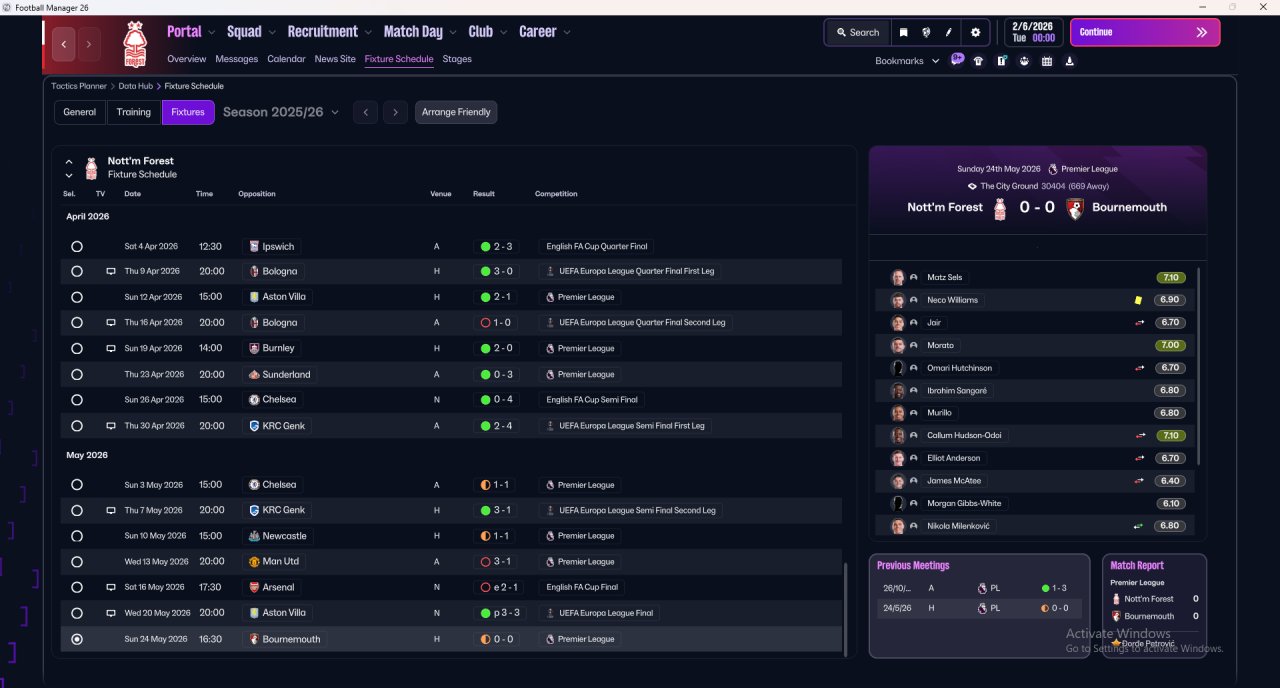
Task: Click the Continue button
Action: click(x=1145, y=32)
